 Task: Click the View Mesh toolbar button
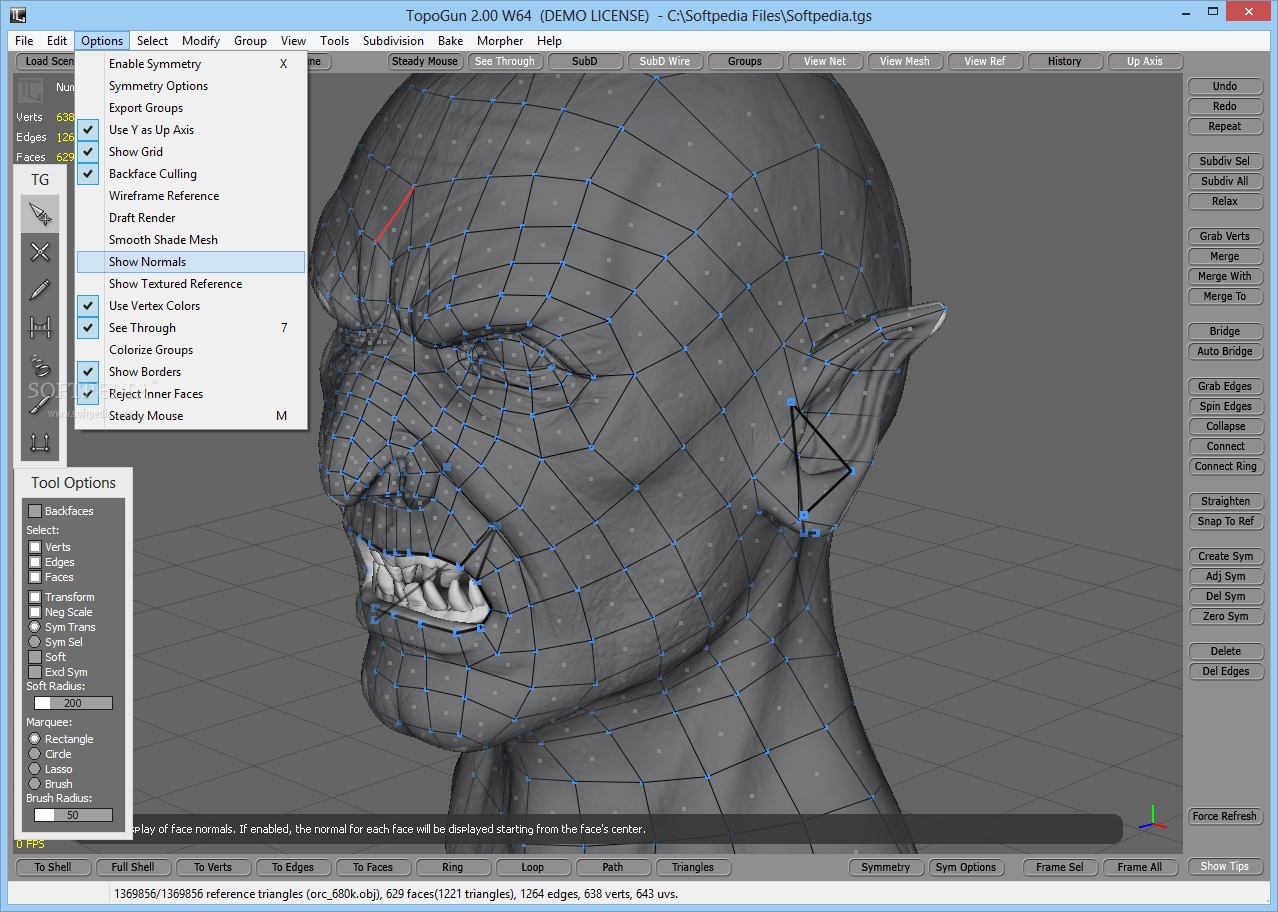click(x=904, y=61)
